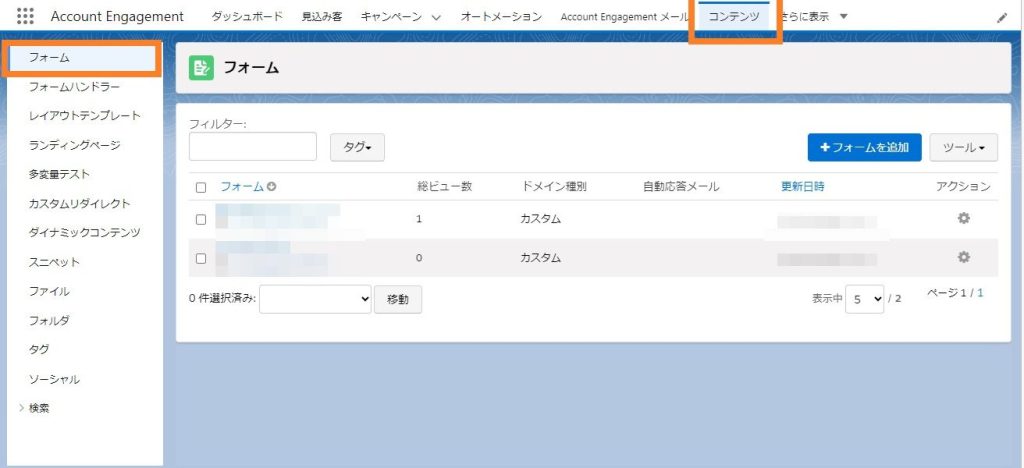1024x468 pixels.
Task: Click into the フィルター text field
Action: (253, 146)
